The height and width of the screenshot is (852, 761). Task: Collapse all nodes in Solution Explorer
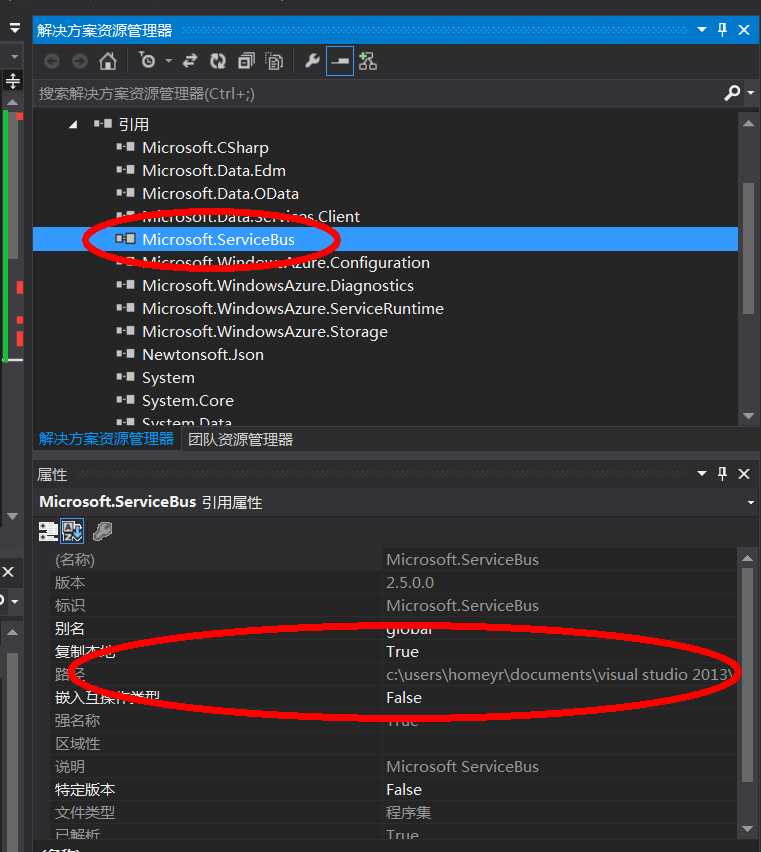click(x=246, y=61)
